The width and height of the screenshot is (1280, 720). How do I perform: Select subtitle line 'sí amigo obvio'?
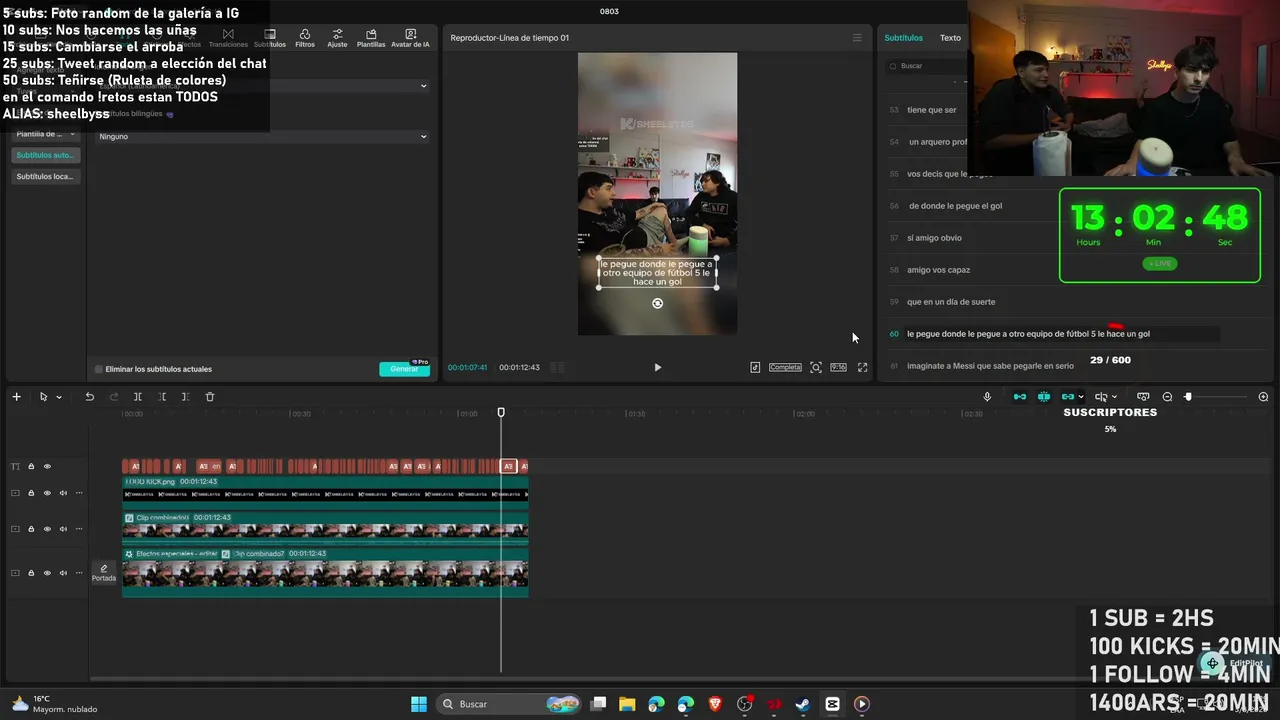934,238
